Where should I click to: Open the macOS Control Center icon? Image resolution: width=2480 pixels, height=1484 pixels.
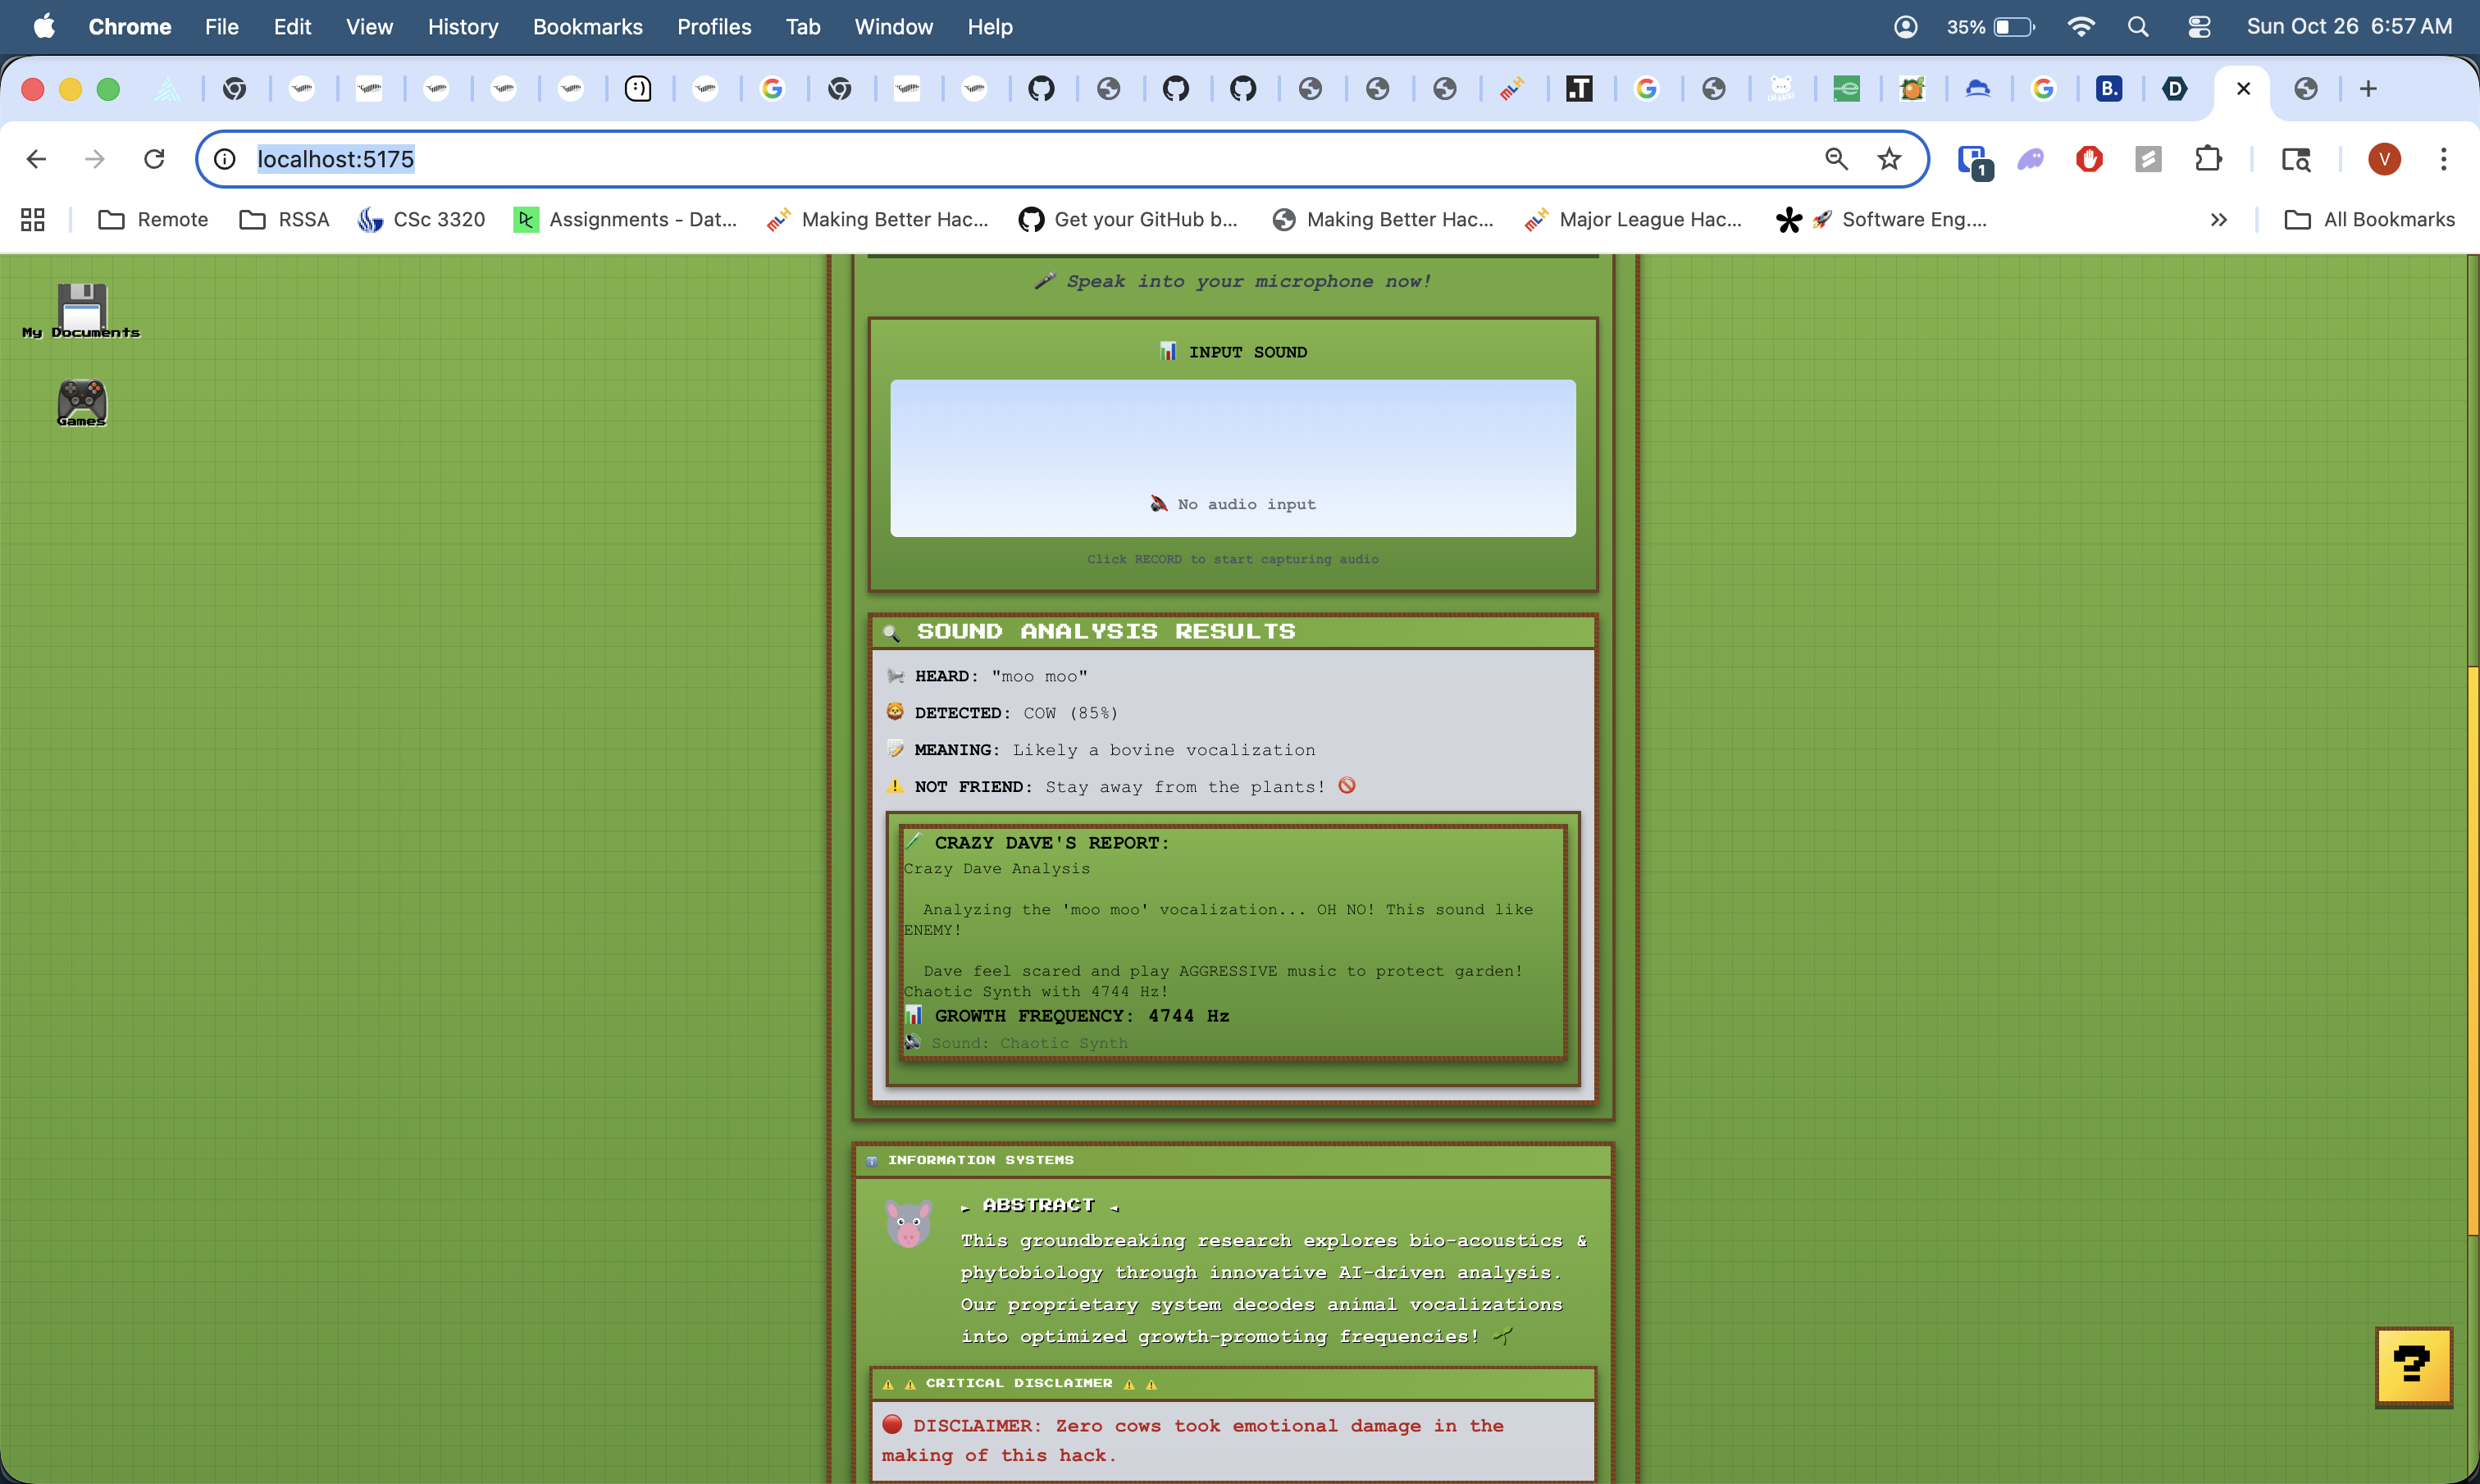(2198, 27)
